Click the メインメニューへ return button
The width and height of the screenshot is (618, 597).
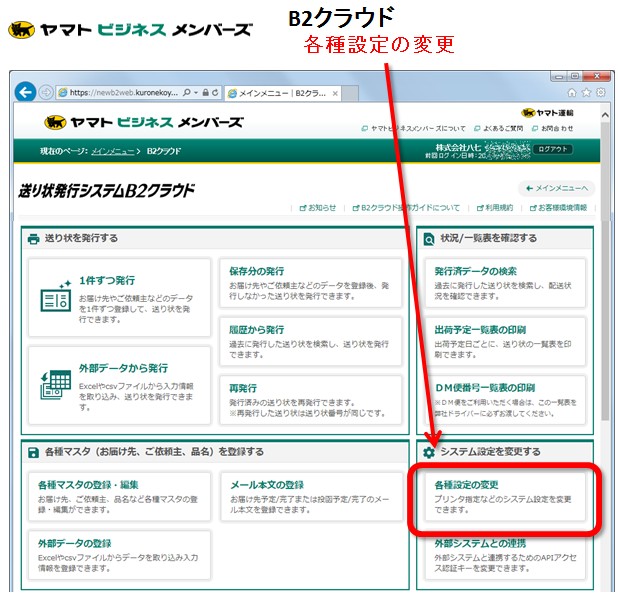point(556,188)
